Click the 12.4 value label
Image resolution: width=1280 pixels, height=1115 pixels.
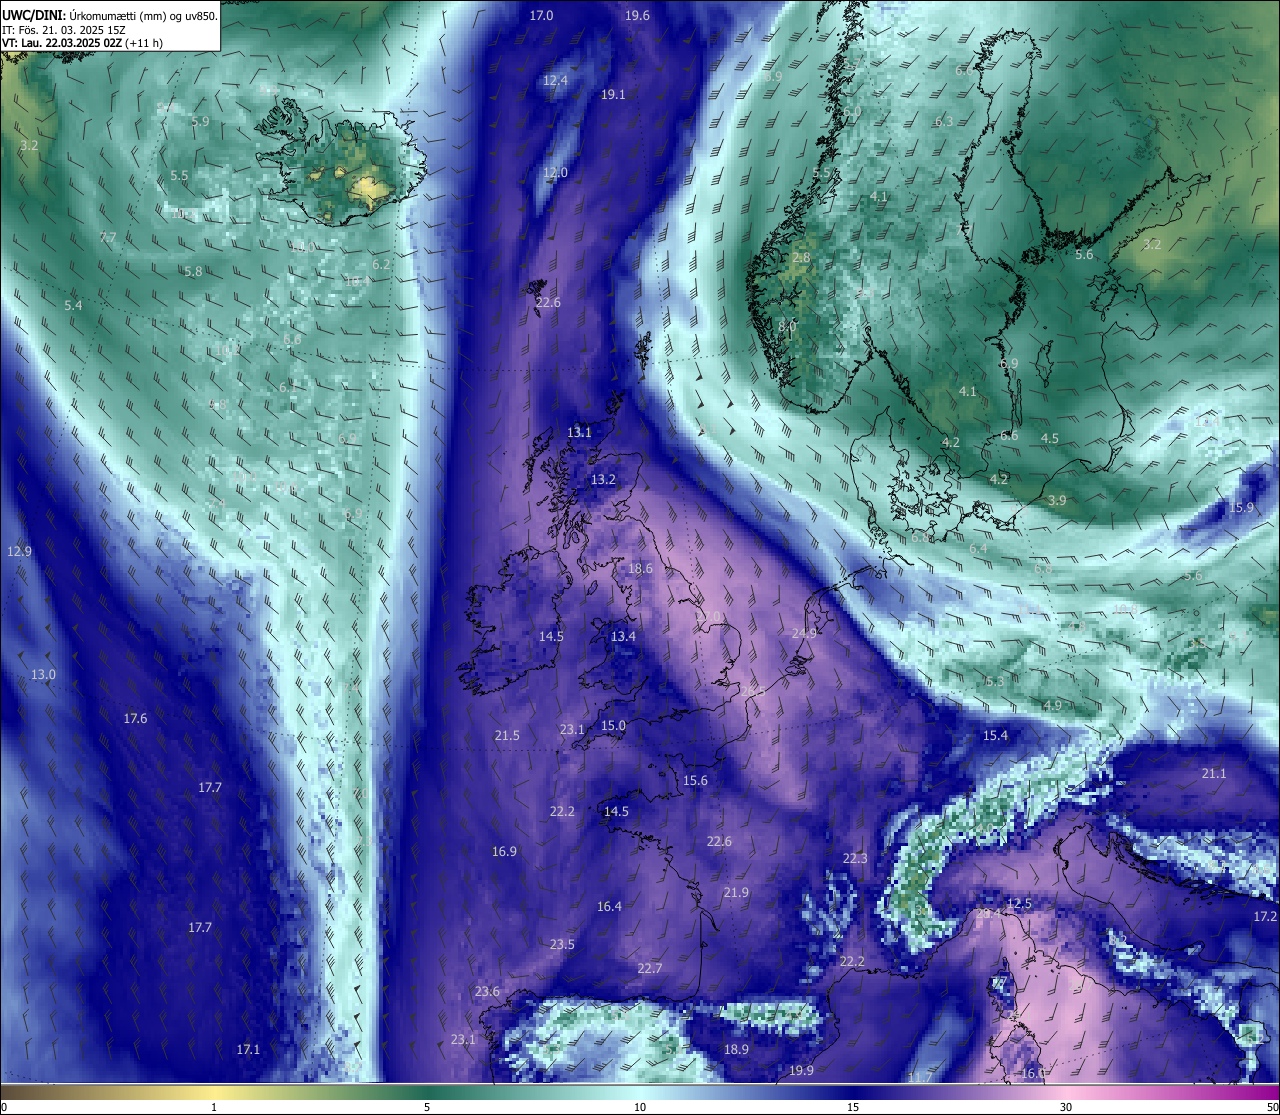555,81
